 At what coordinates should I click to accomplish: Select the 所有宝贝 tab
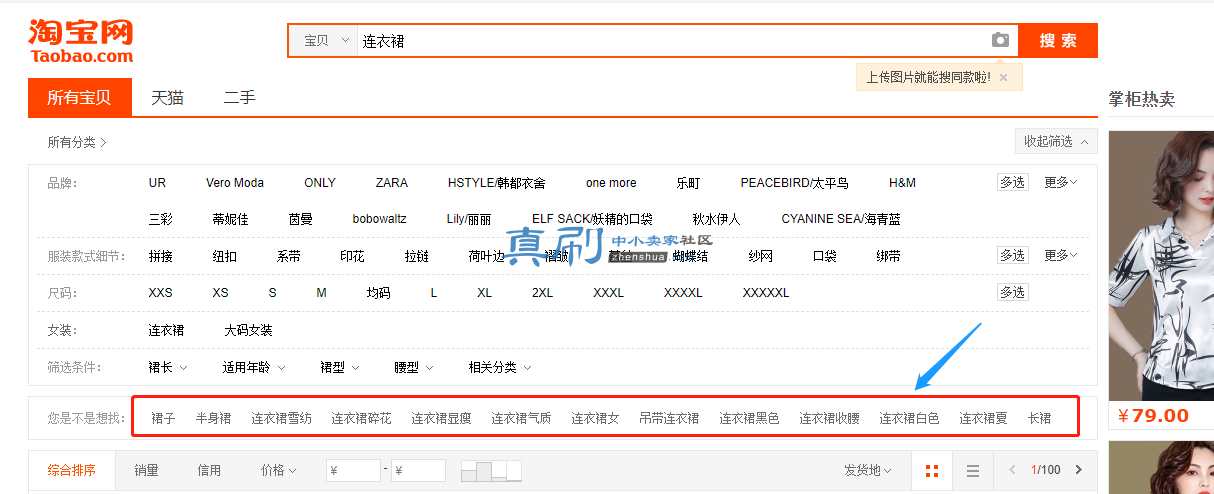79,97
